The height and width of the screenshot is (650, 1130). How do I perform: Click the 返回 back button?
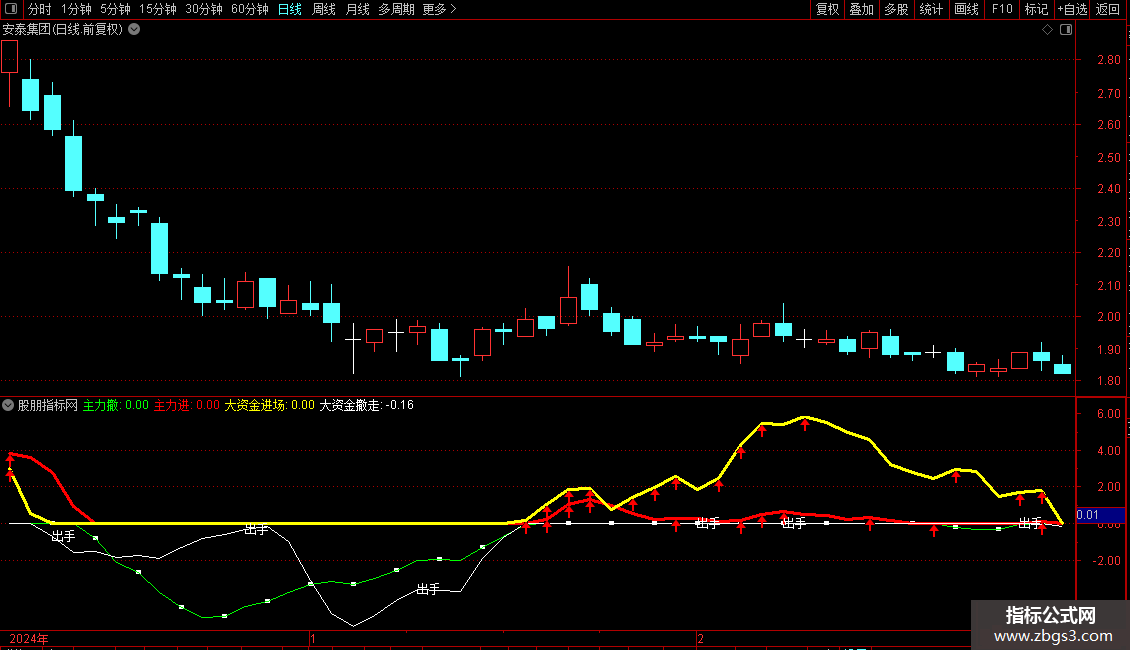click(x=1108, y=9)
